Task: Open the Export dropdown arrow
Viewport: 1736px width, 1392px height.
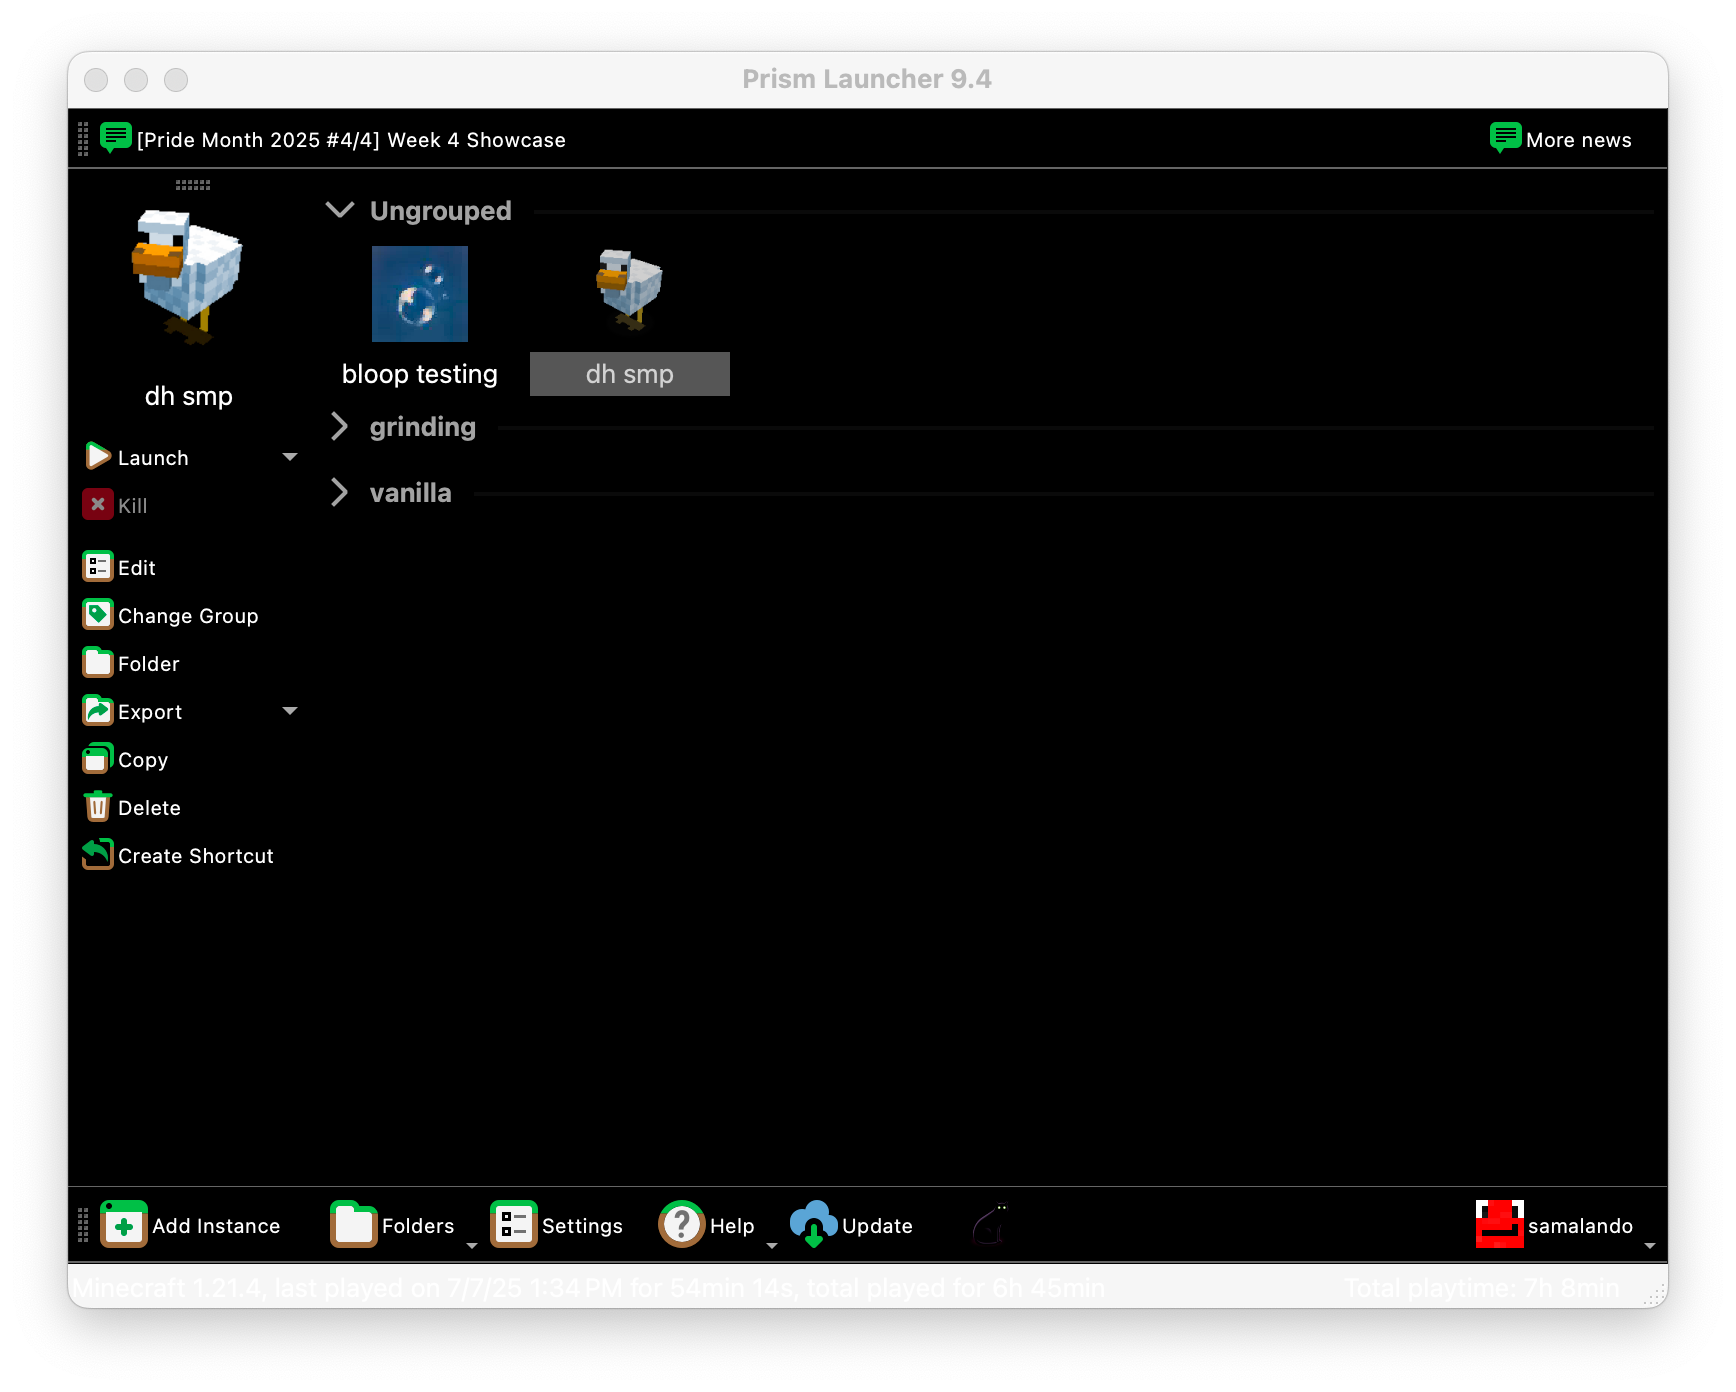Action: (x=290, y=711)
